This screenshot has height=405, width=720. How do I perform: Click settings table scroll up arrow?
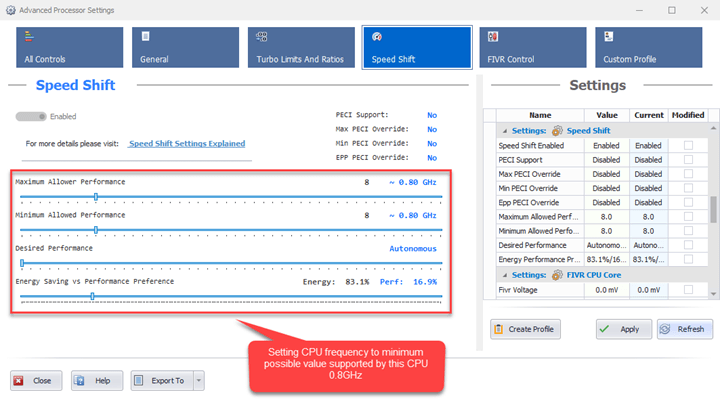(x=713, y=128)
